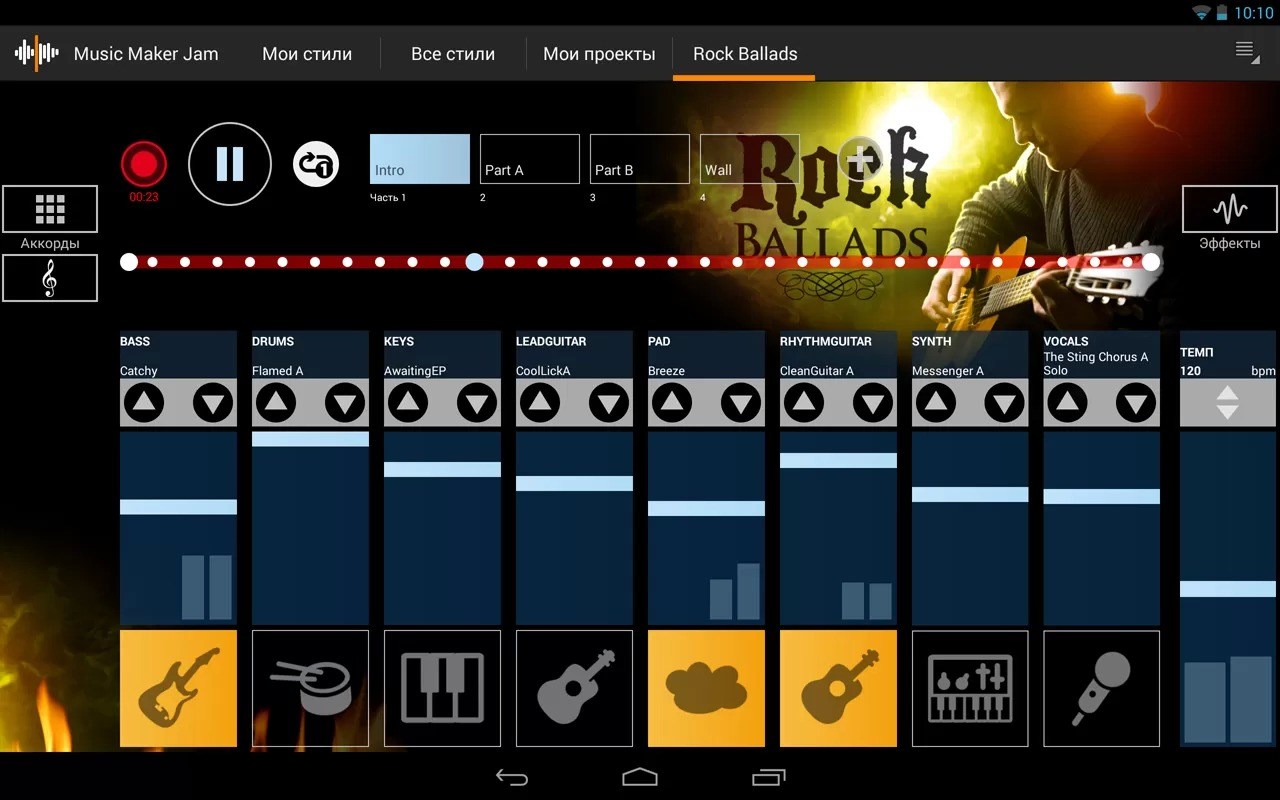The width and height of the screenshot is (1280, 800).
Task: Click the Pad down arrow button
Action: 741,403
